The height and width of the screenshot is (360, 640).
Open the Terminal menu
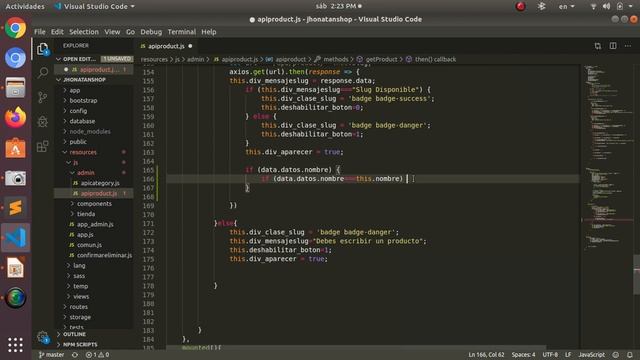click(x=182, y=32)
